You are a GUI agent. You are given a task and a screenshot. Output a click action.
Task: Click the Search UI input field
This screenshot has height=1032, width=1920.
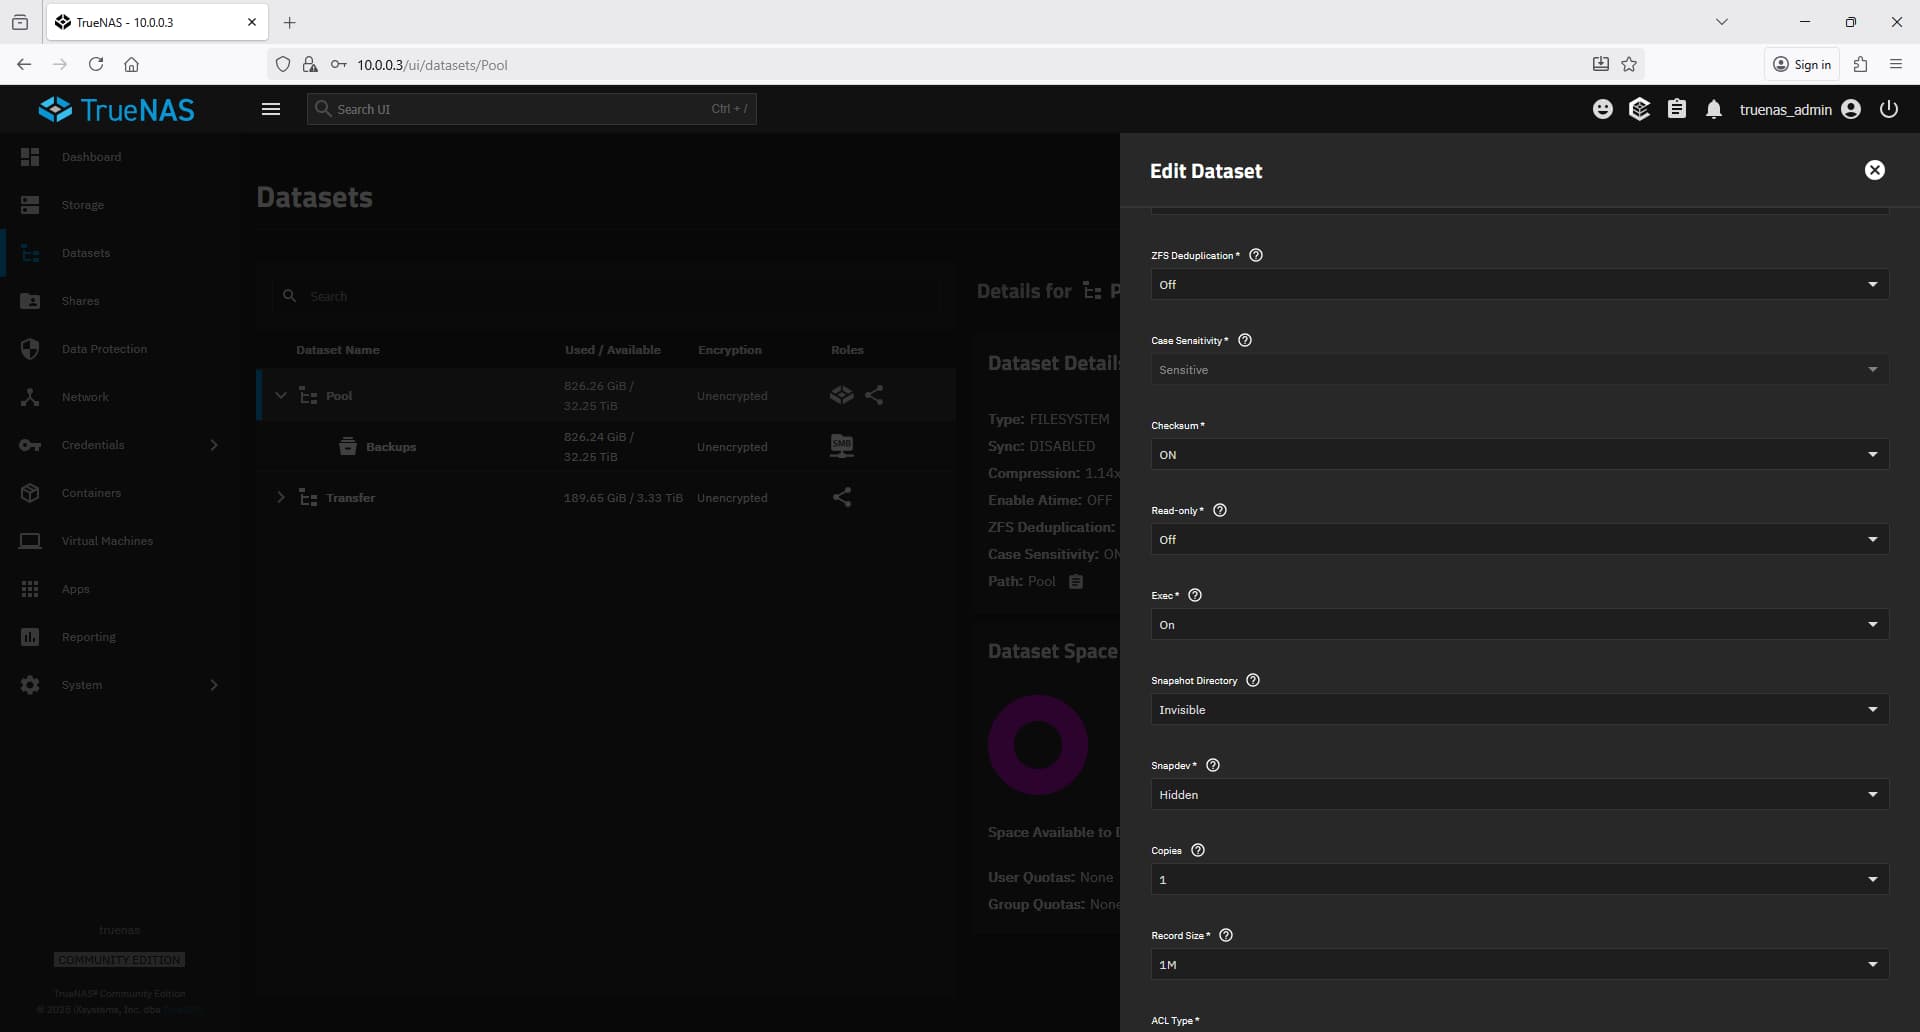(x=530, y=110)
